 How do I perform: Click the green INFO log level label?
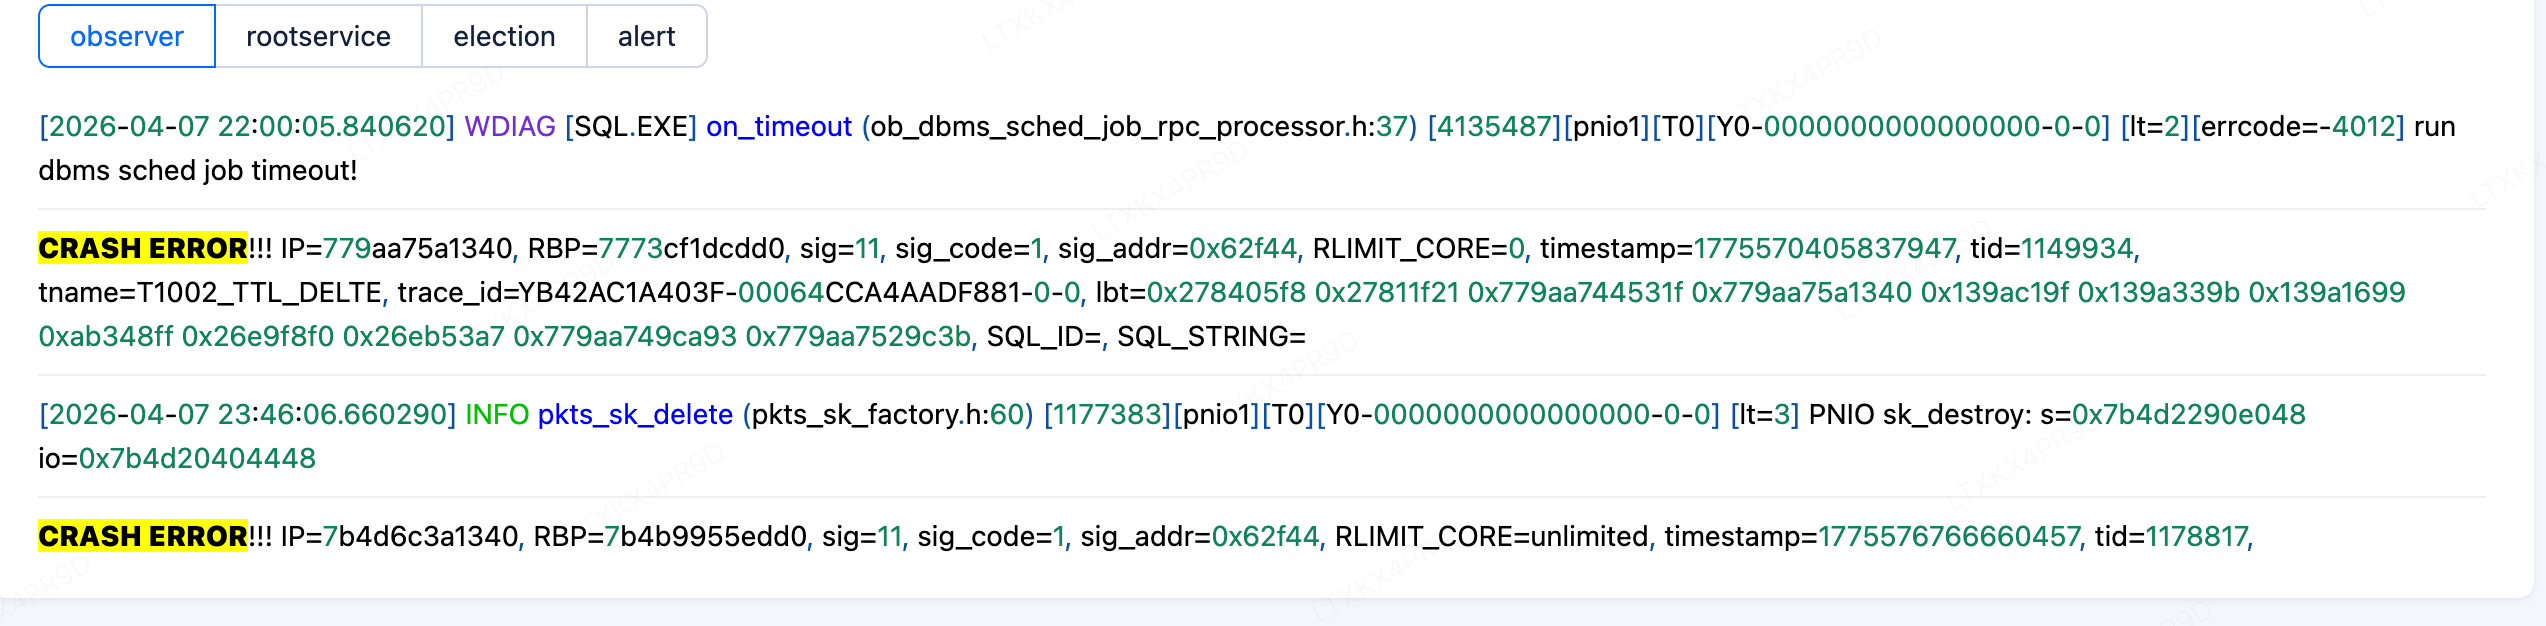[497, 415]
